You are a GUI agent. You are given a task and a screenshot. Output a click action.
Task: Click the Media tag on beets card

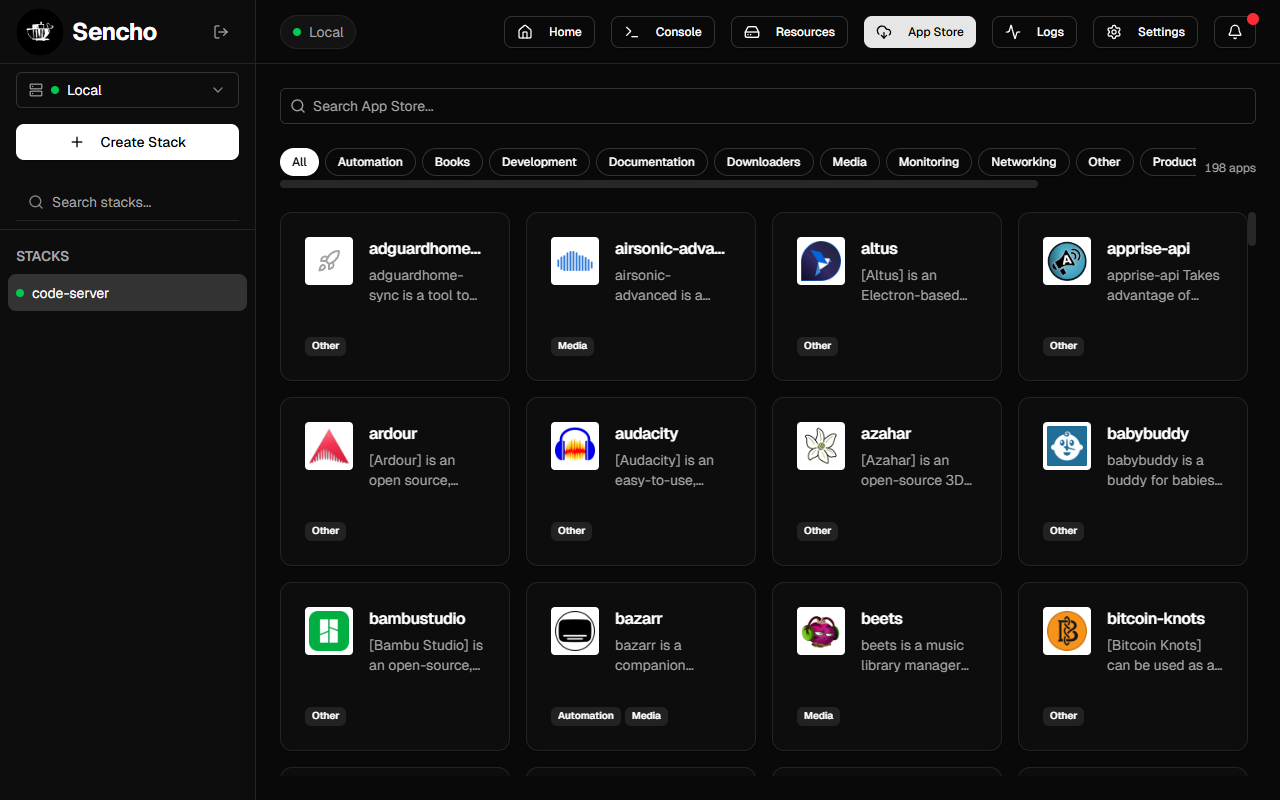tap(819, 716)
